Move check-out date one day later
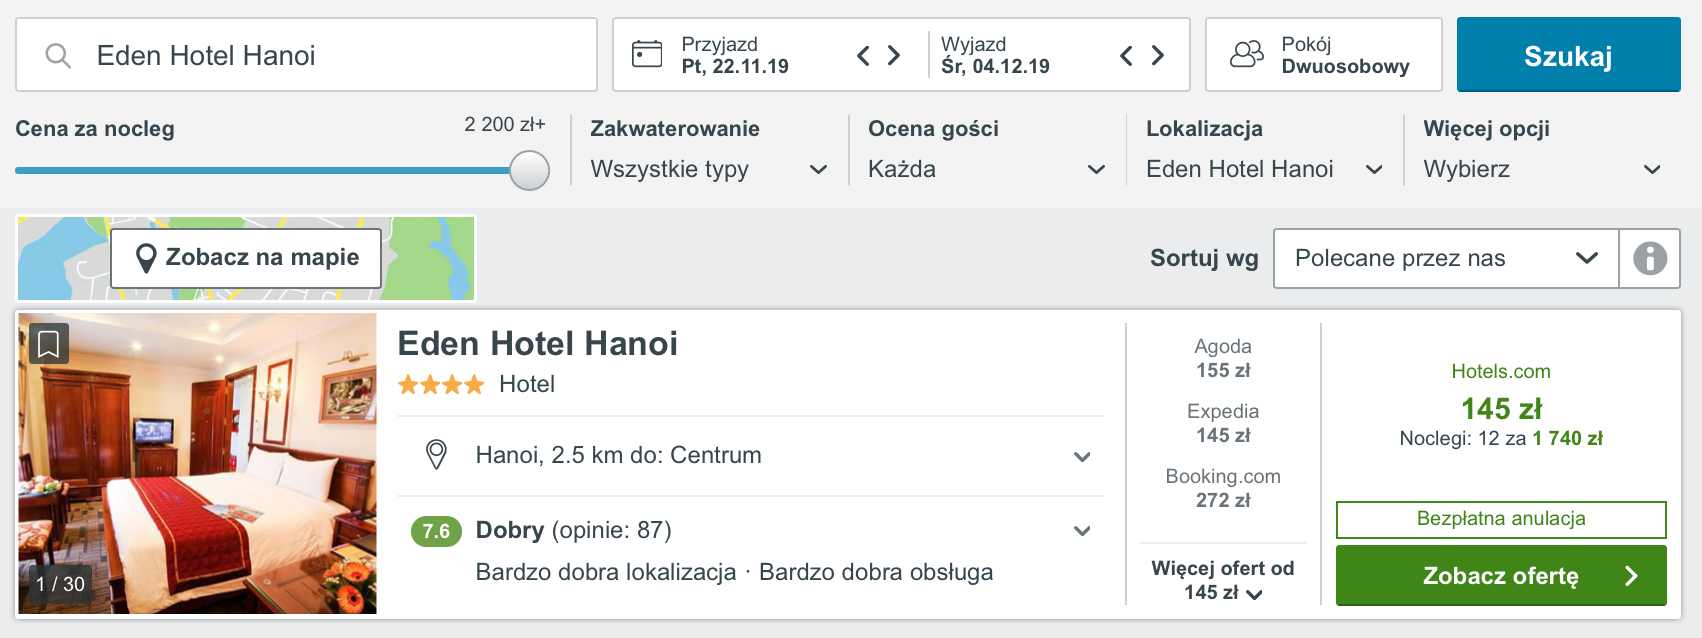This screenshot has height=638, width=1702. click(1157, 55)
